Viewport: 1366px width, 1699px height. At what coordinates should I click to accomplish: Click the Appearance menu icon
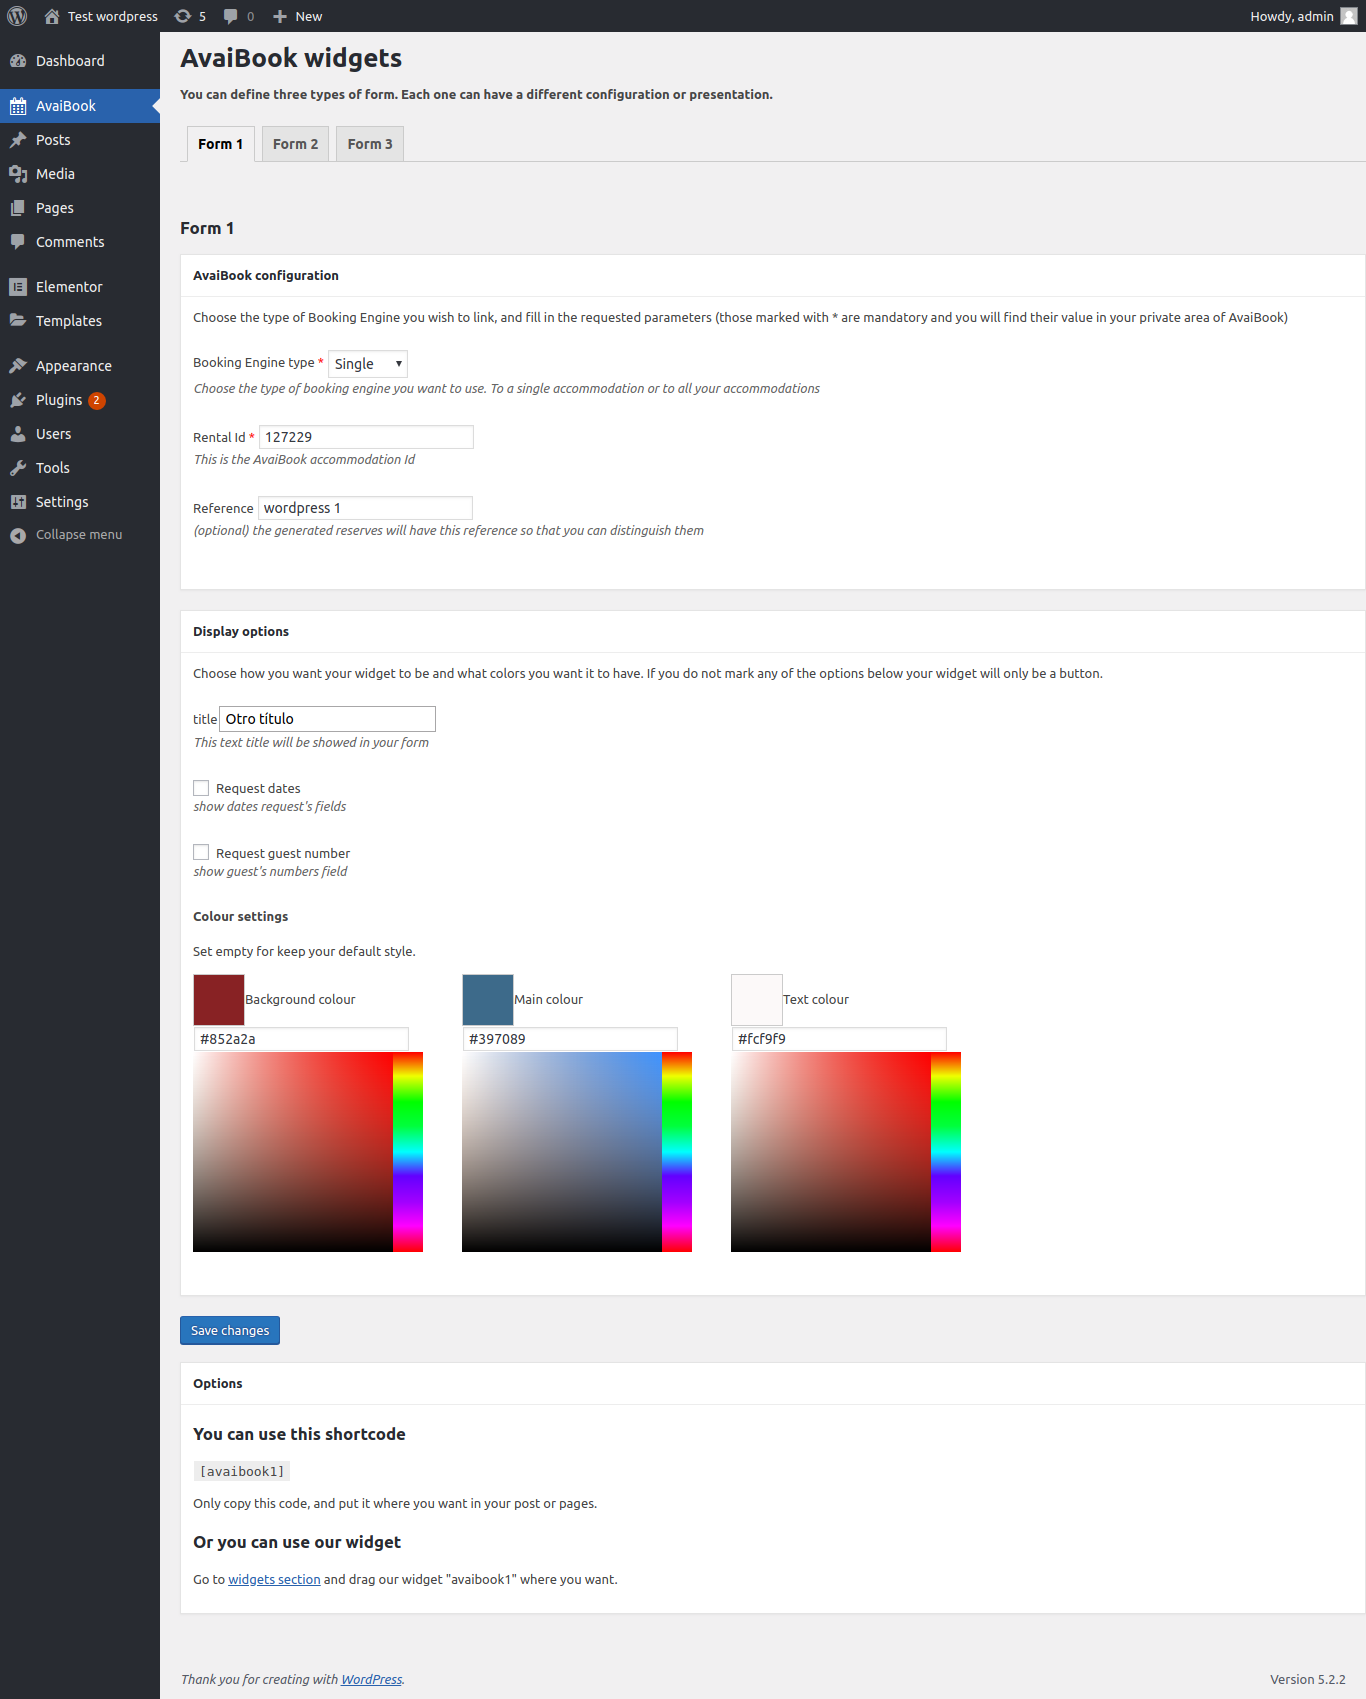[x=18, y=366]
